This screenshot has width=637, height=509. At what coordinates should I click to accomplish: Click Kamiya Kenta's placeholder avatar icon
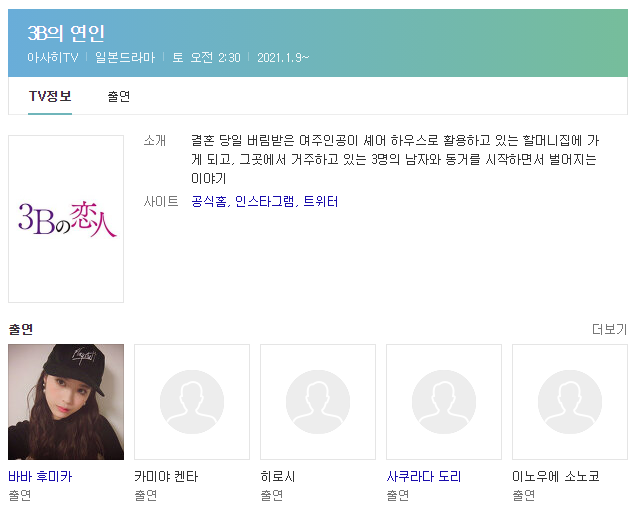(192, 402)
